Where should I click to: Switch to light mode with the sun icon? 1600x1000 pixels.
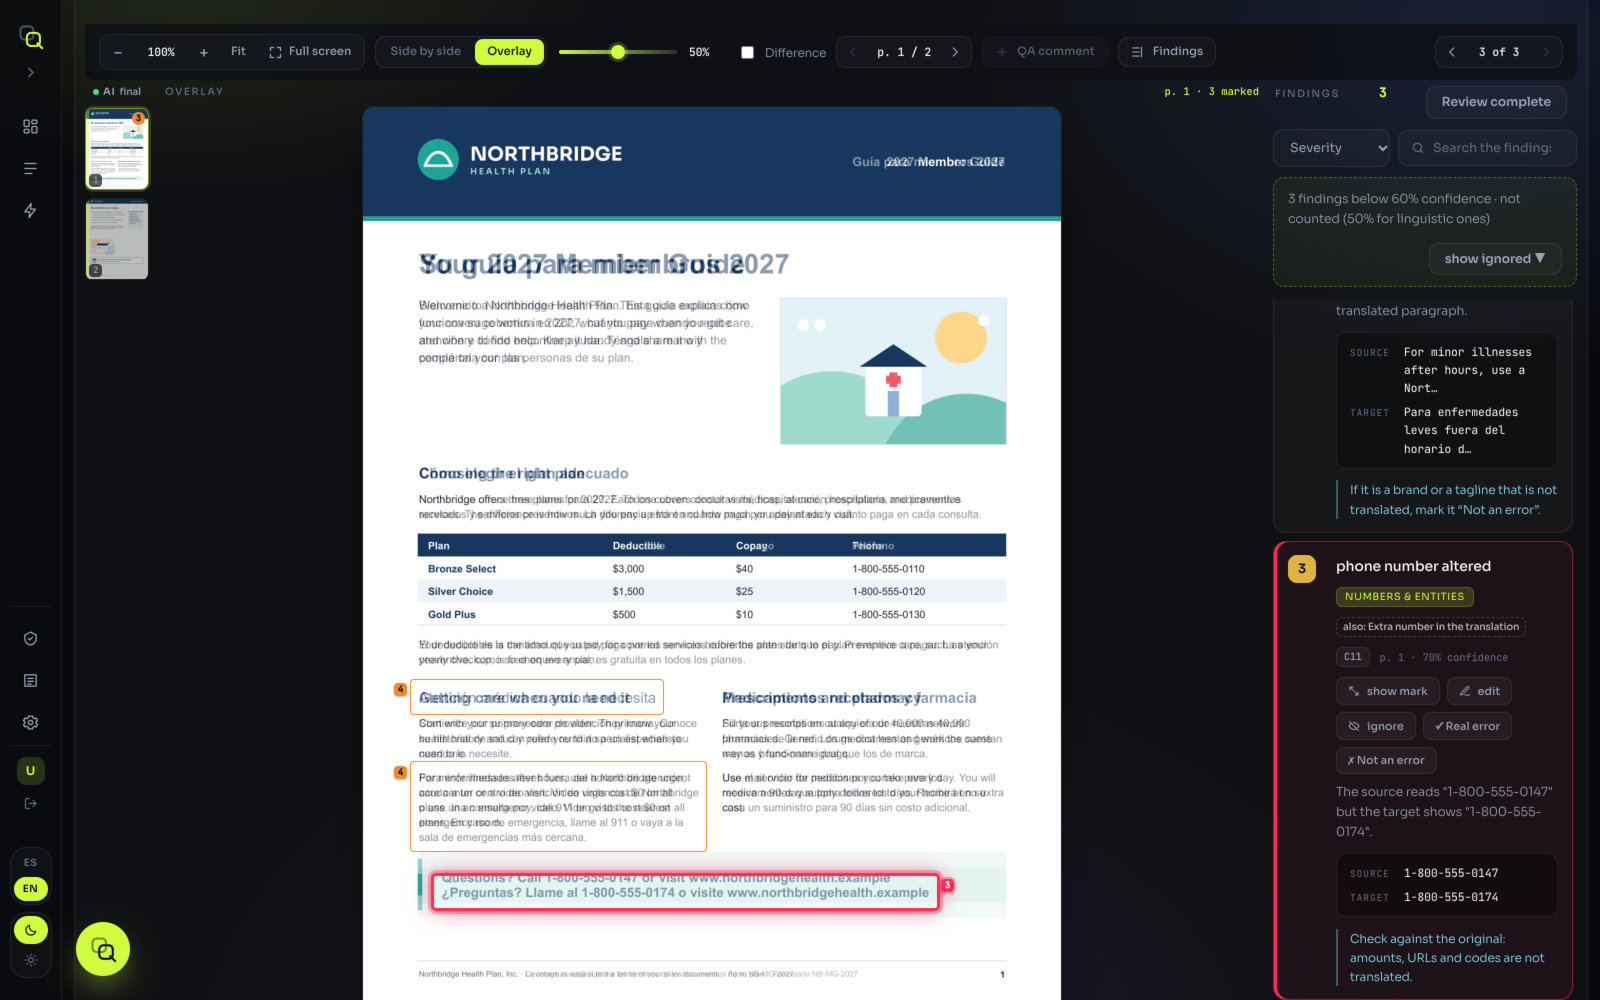click(31, 960)
